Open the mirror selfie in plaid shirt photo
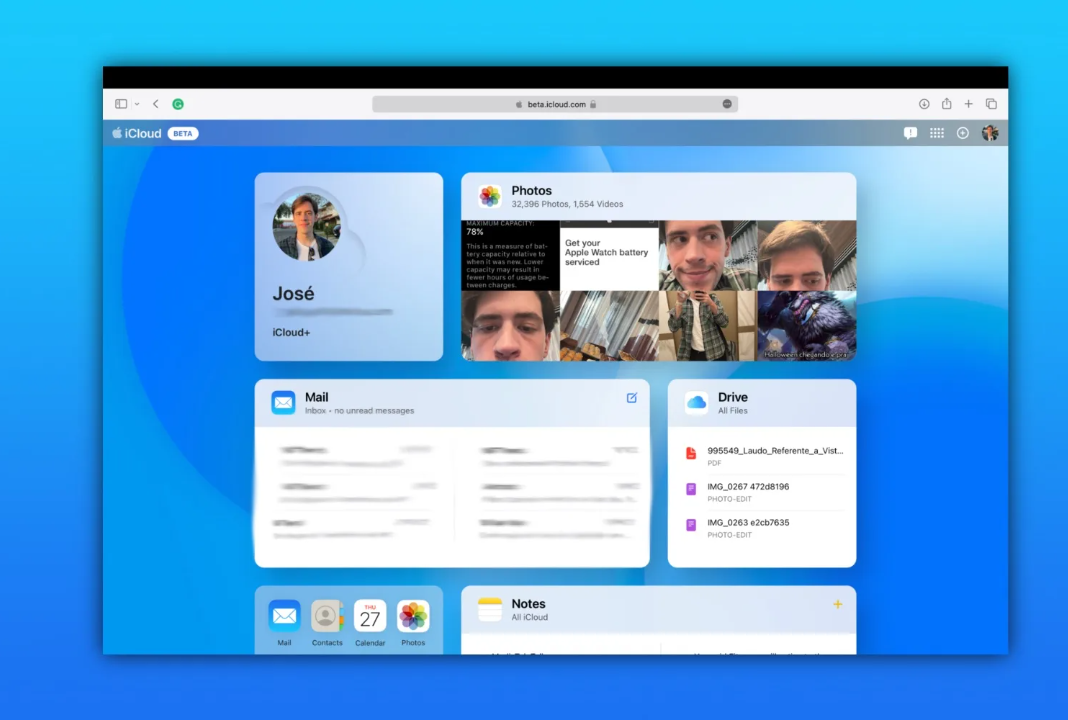1068x720 pixels. point(708,326)
